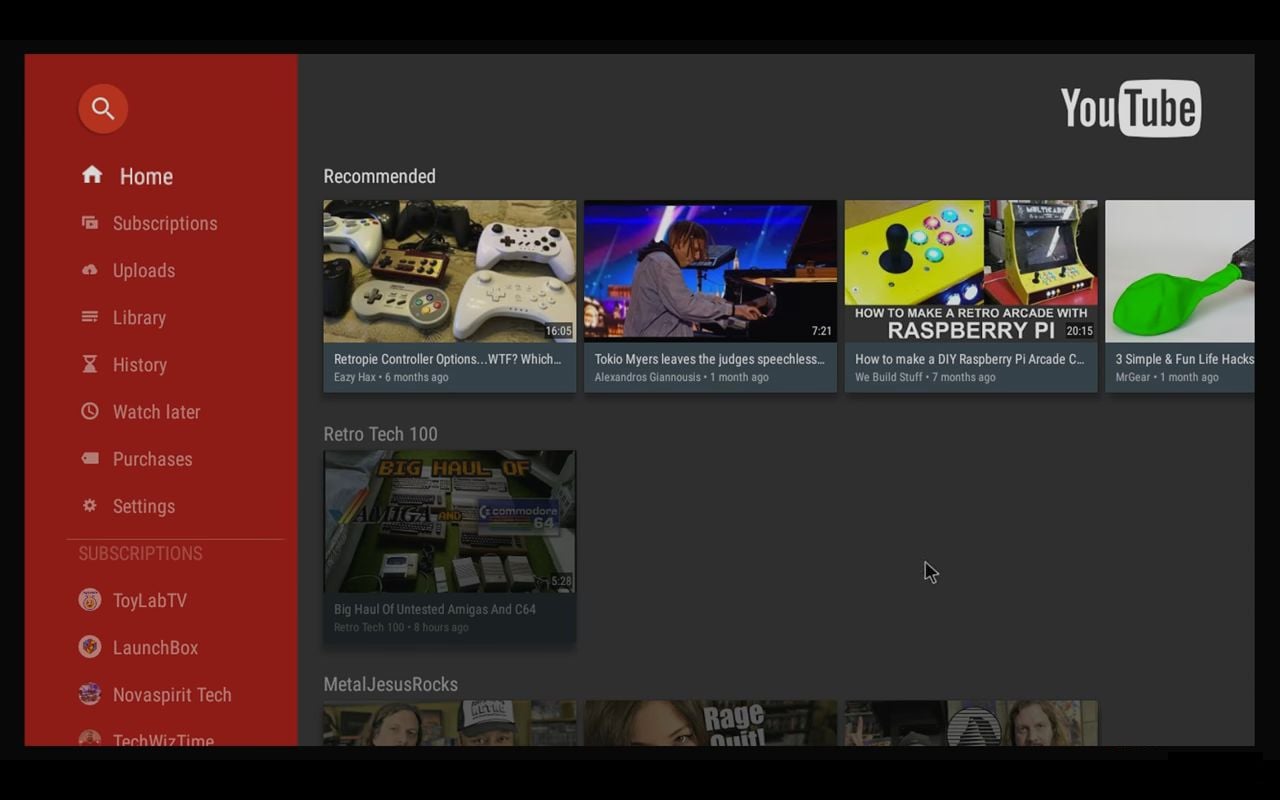Click the Subscriptions sidebar icon
The image size is (1280, 800).
coord(90,223)
